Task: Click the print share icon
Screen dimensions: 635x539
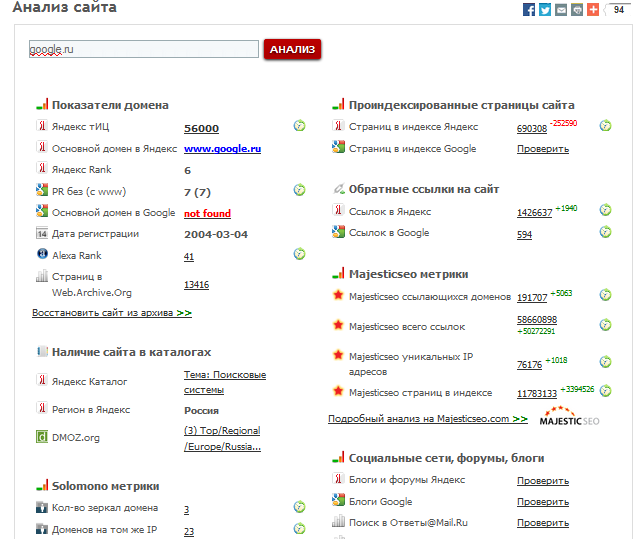Action: pos(577,9)
